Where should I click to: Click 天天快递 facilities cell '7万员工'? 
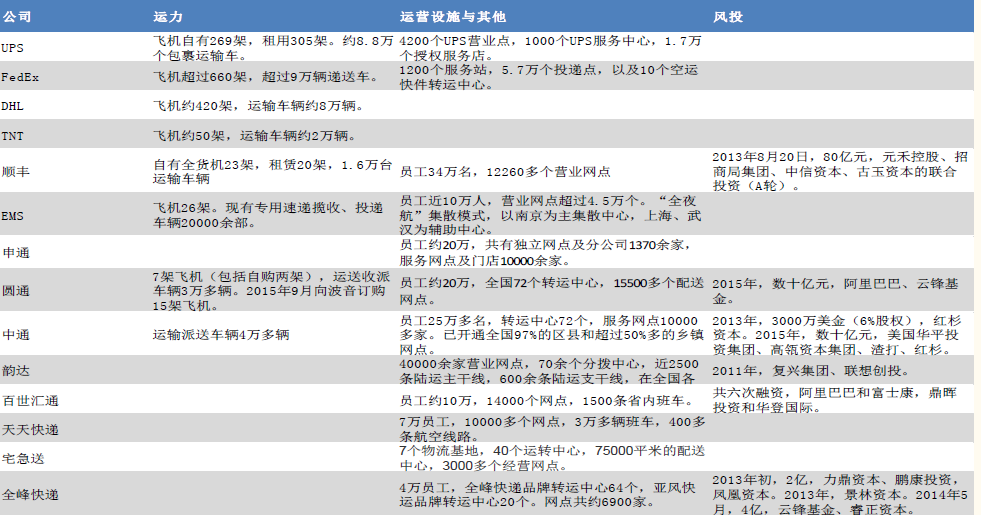coord(552,429)
